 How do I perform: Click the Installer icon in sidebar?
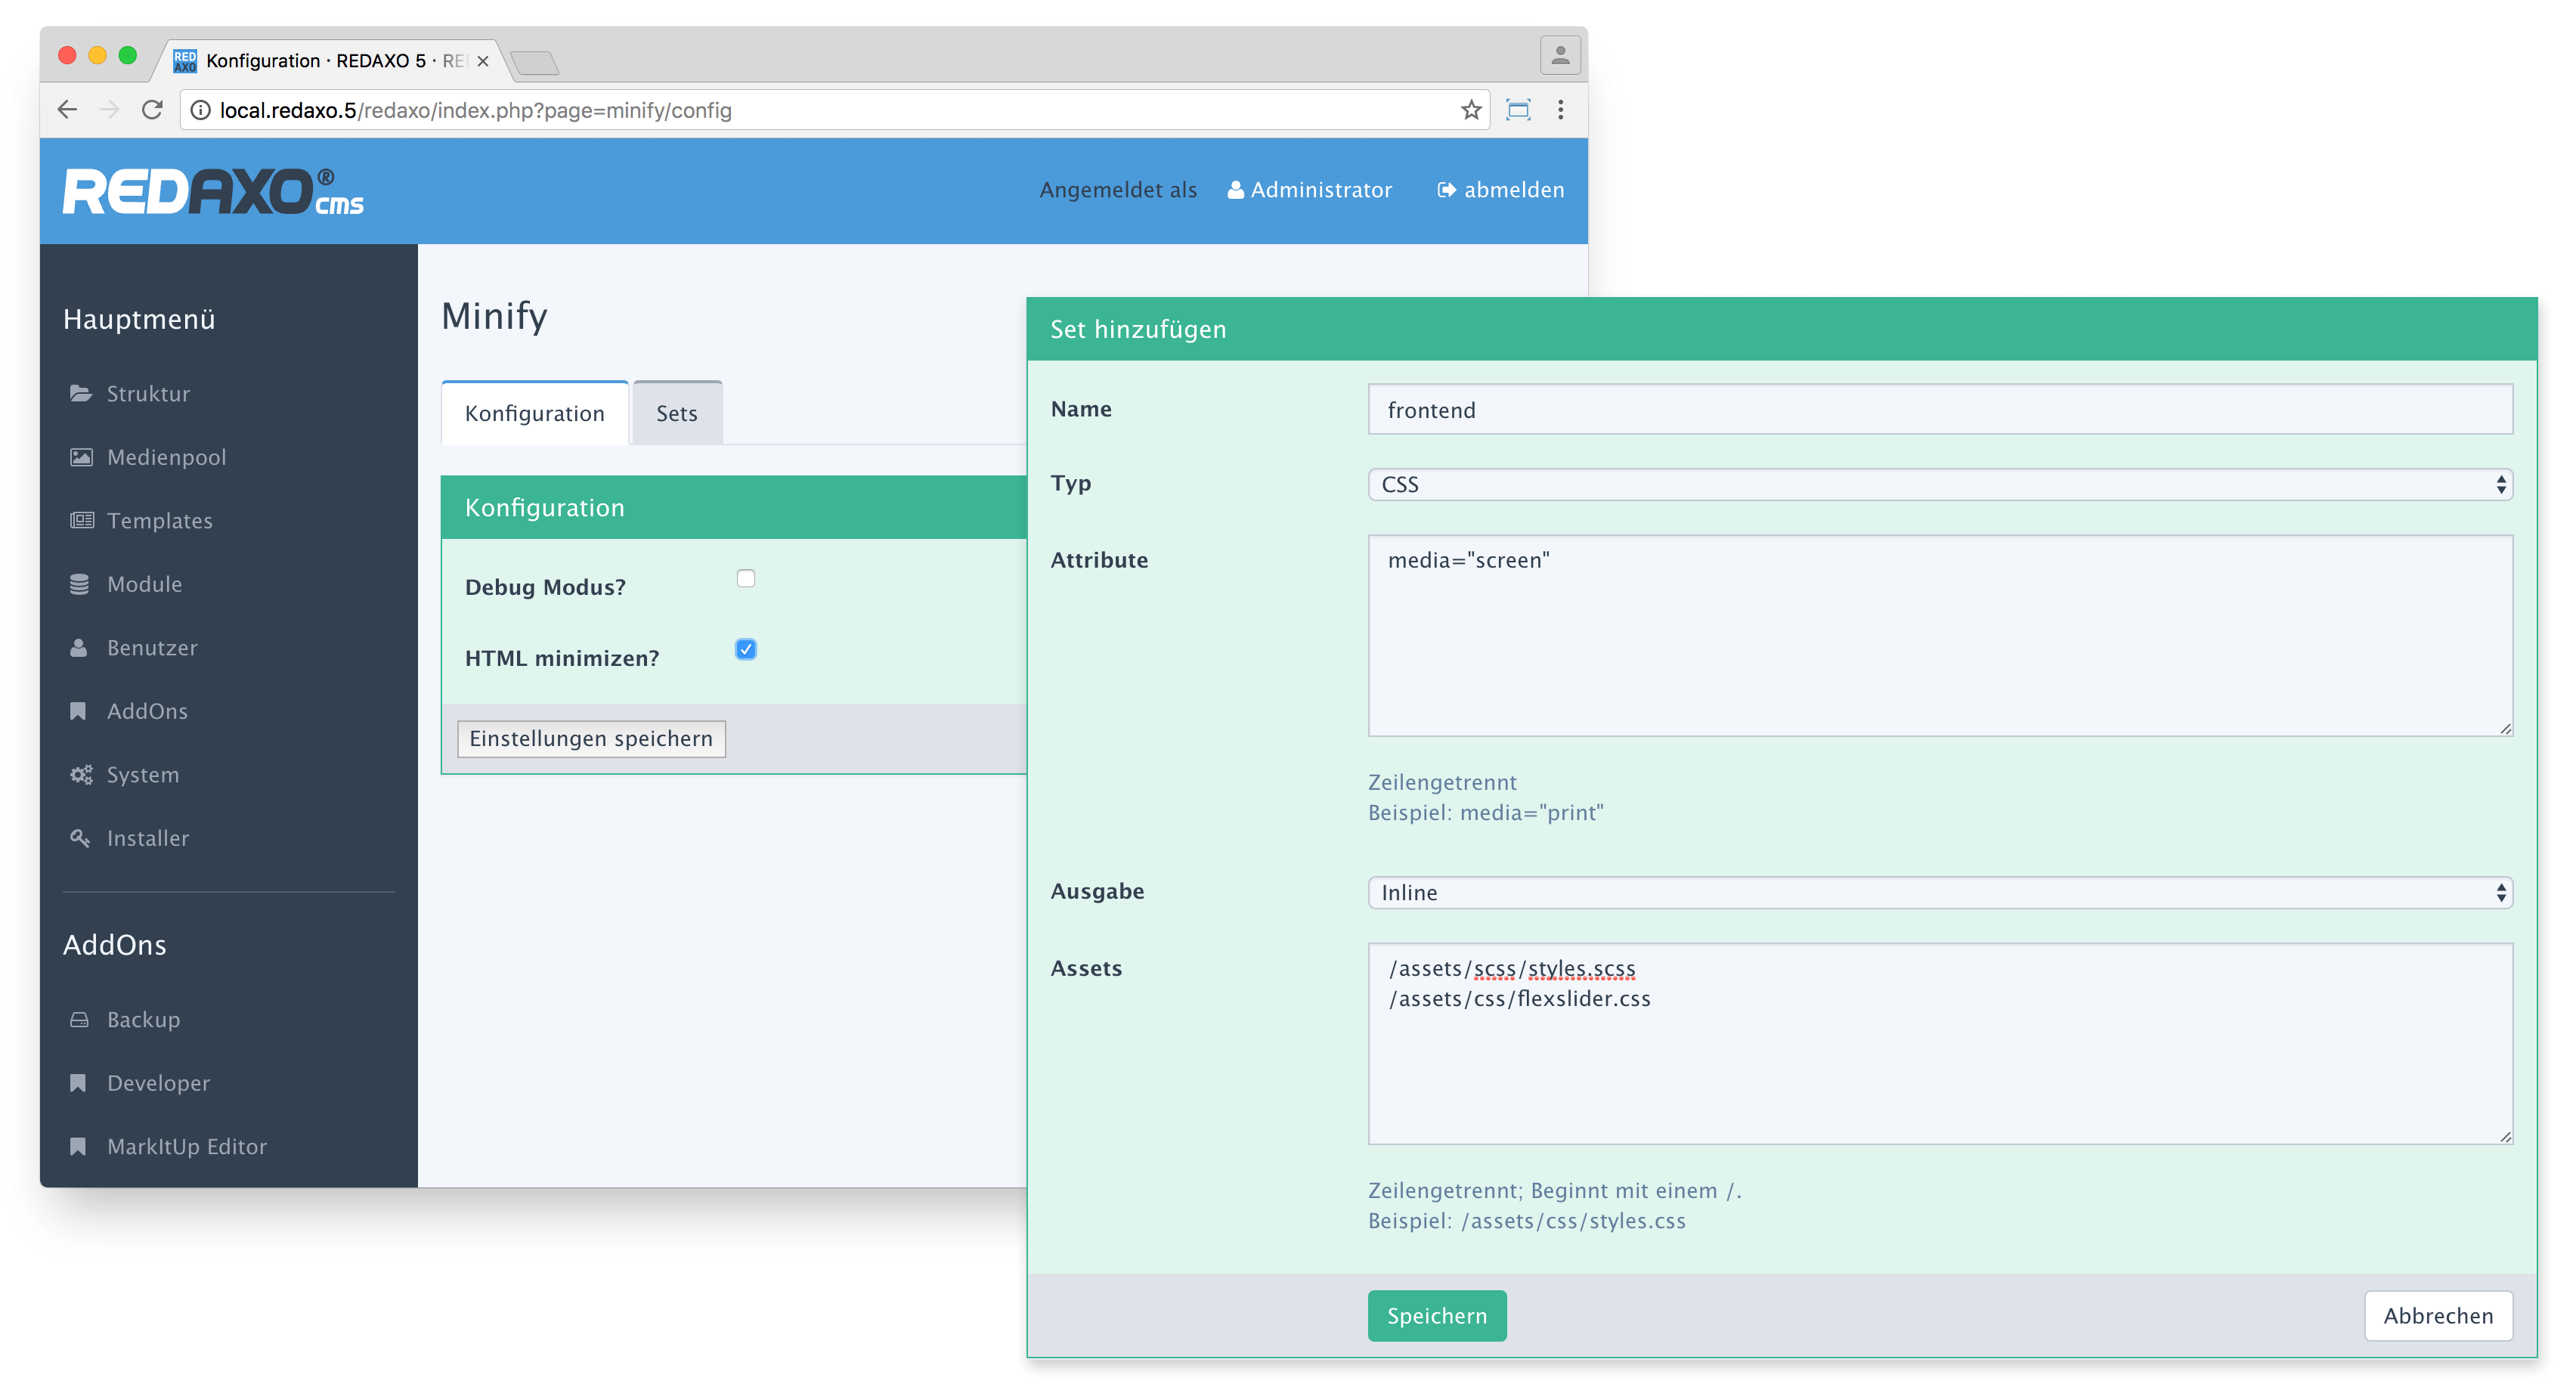tap(80, 838)
